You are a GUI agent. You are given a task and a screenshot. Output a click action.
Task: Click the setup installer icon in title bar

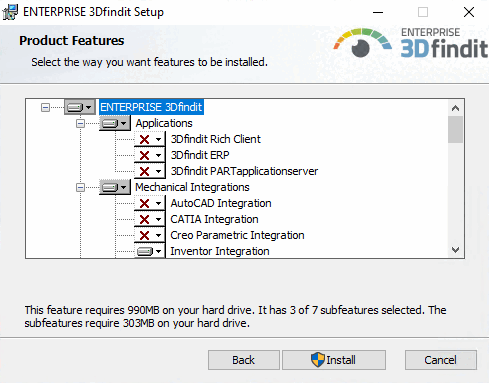coord(10,12)
